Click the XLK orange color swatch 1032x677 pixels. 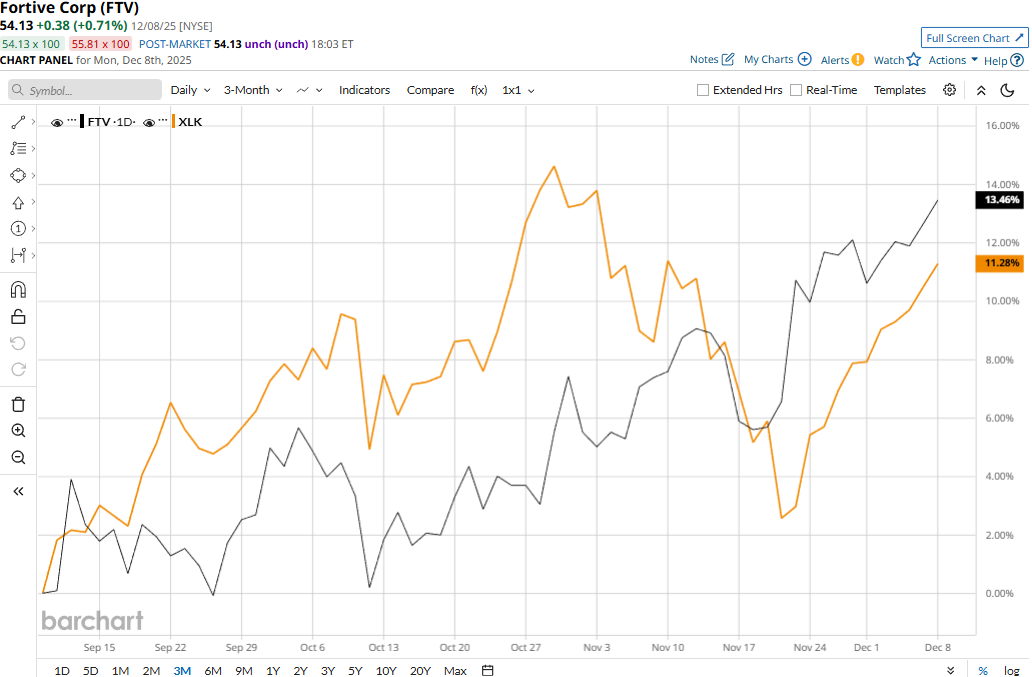point(173,122)
